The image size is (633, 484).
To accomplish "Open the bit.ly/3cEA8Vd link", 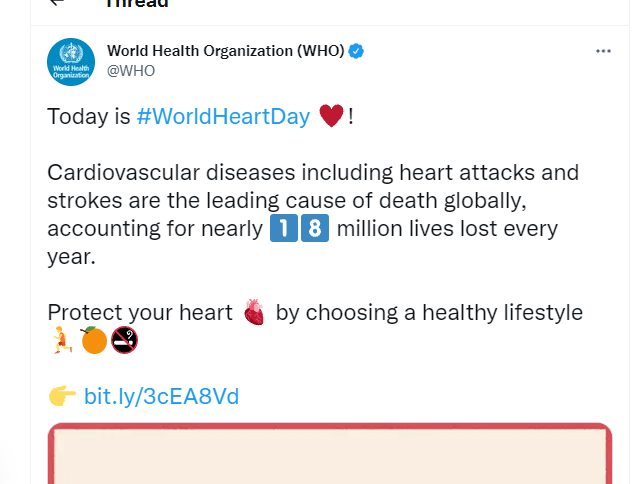I will 161,396.
